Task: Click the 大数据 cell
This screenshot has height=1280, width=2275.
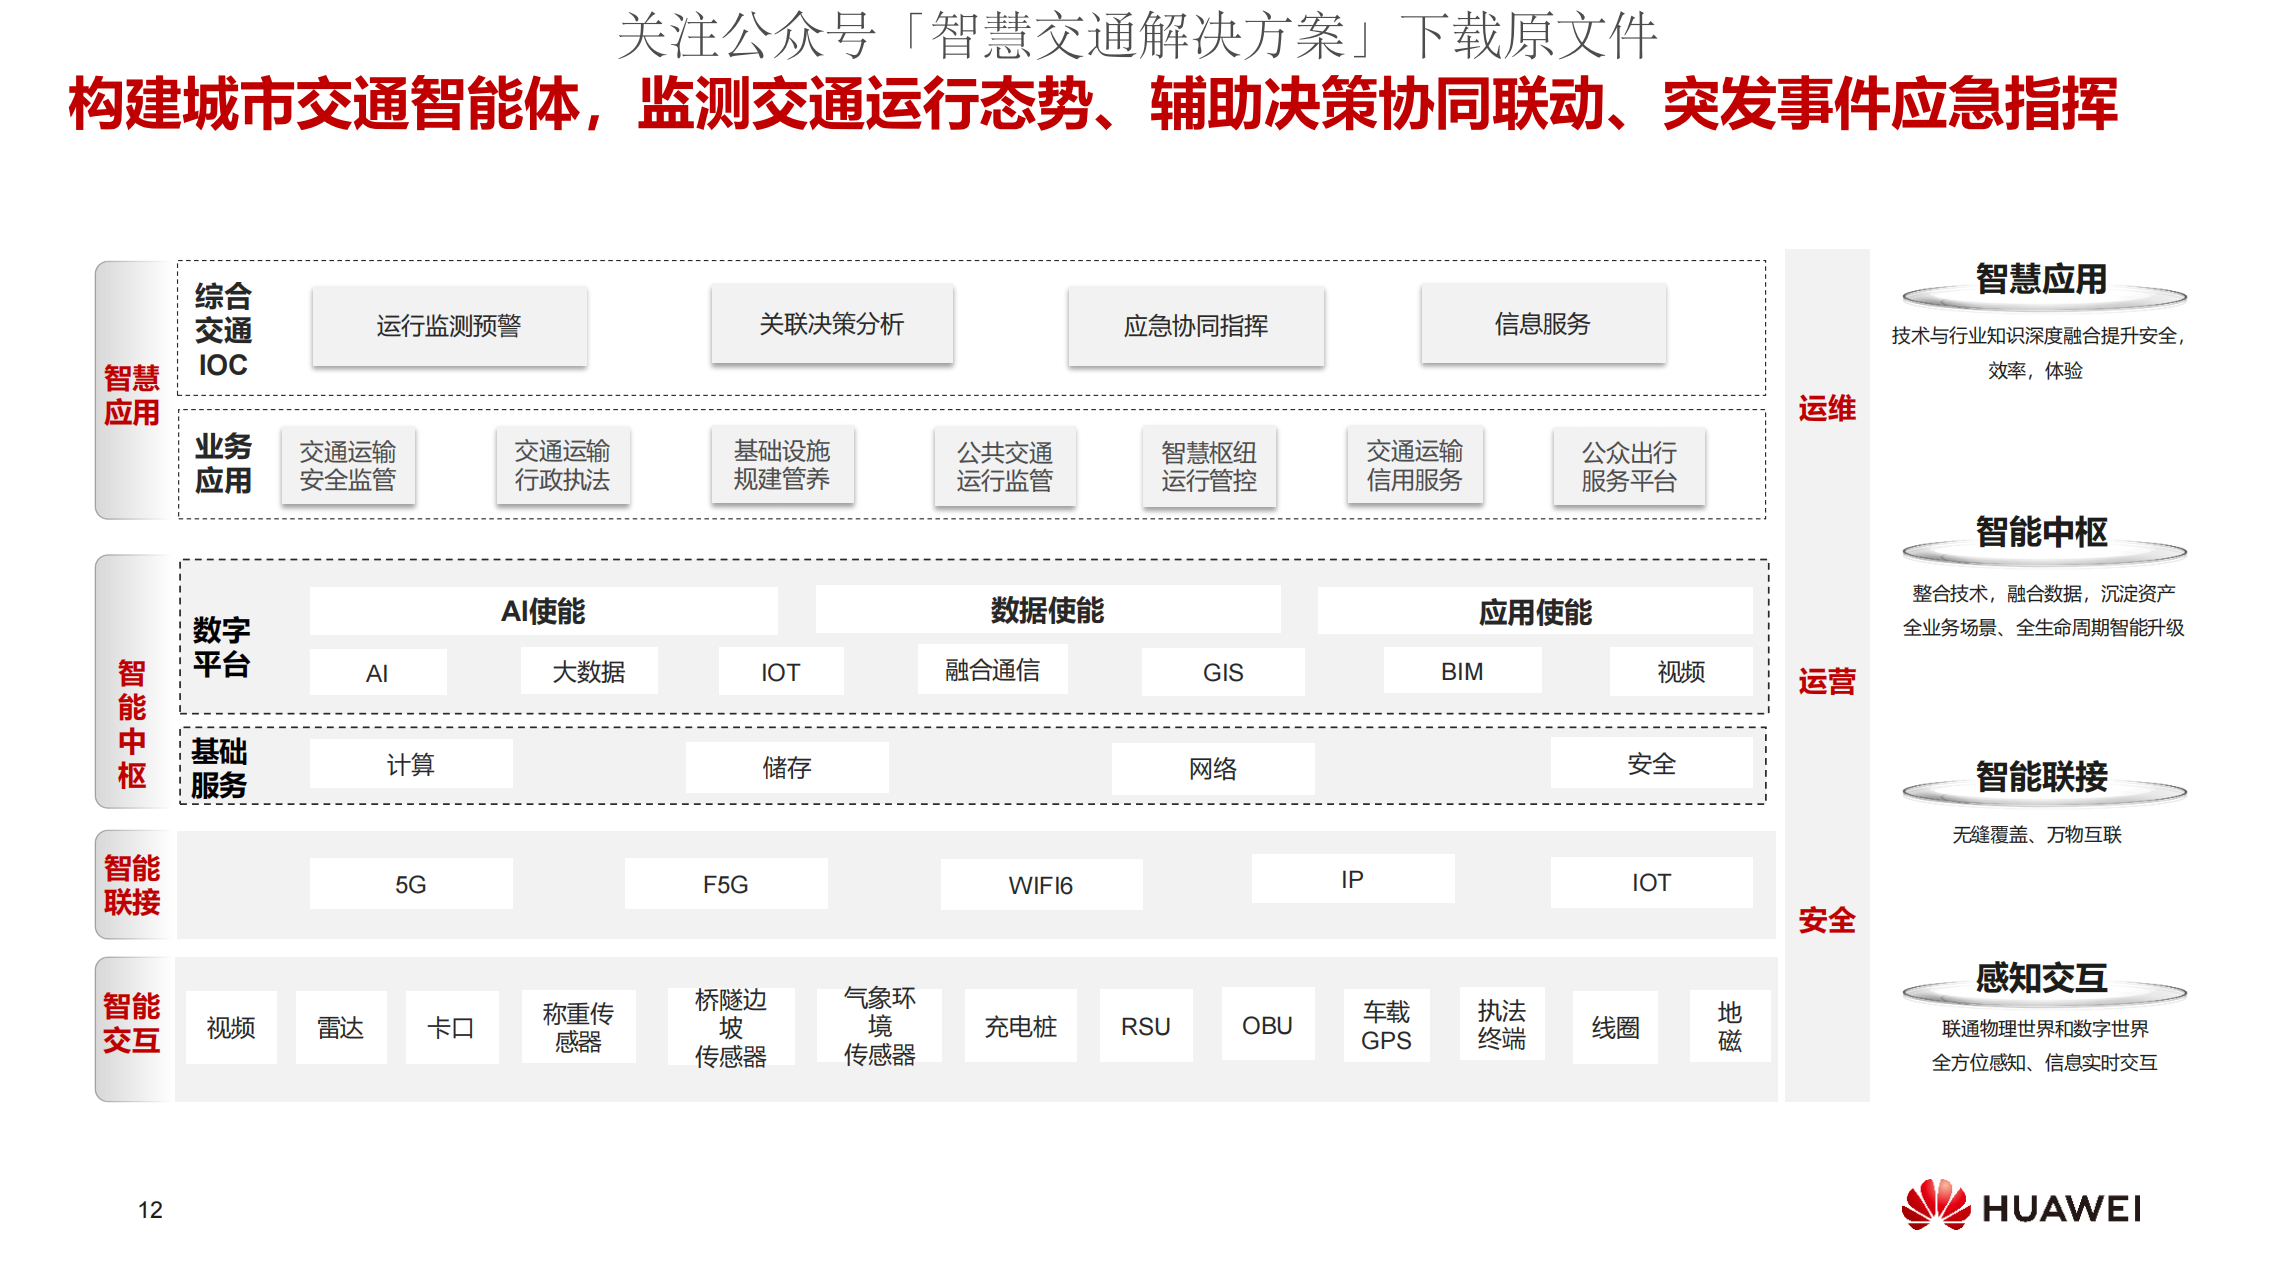Action: pos(589,671)
